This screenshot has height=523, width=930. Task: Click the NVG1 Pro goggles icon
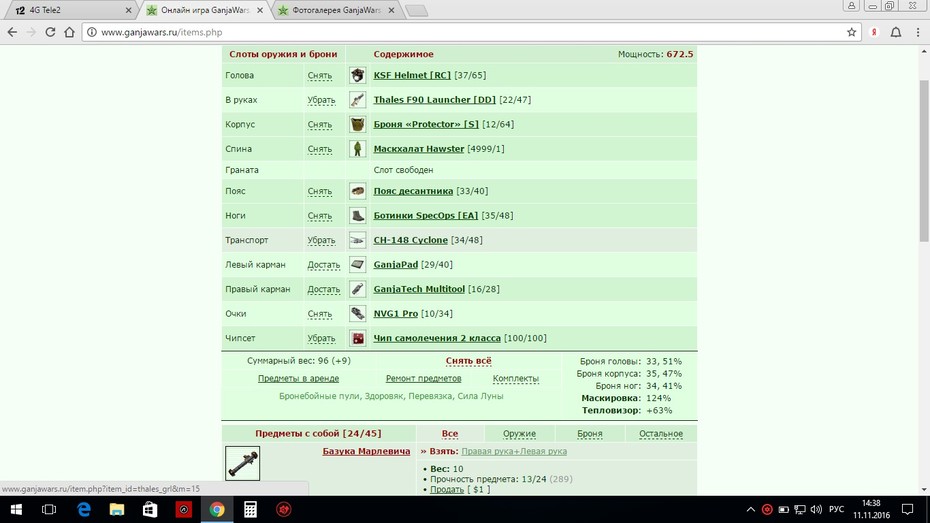[x=357, y=314]
